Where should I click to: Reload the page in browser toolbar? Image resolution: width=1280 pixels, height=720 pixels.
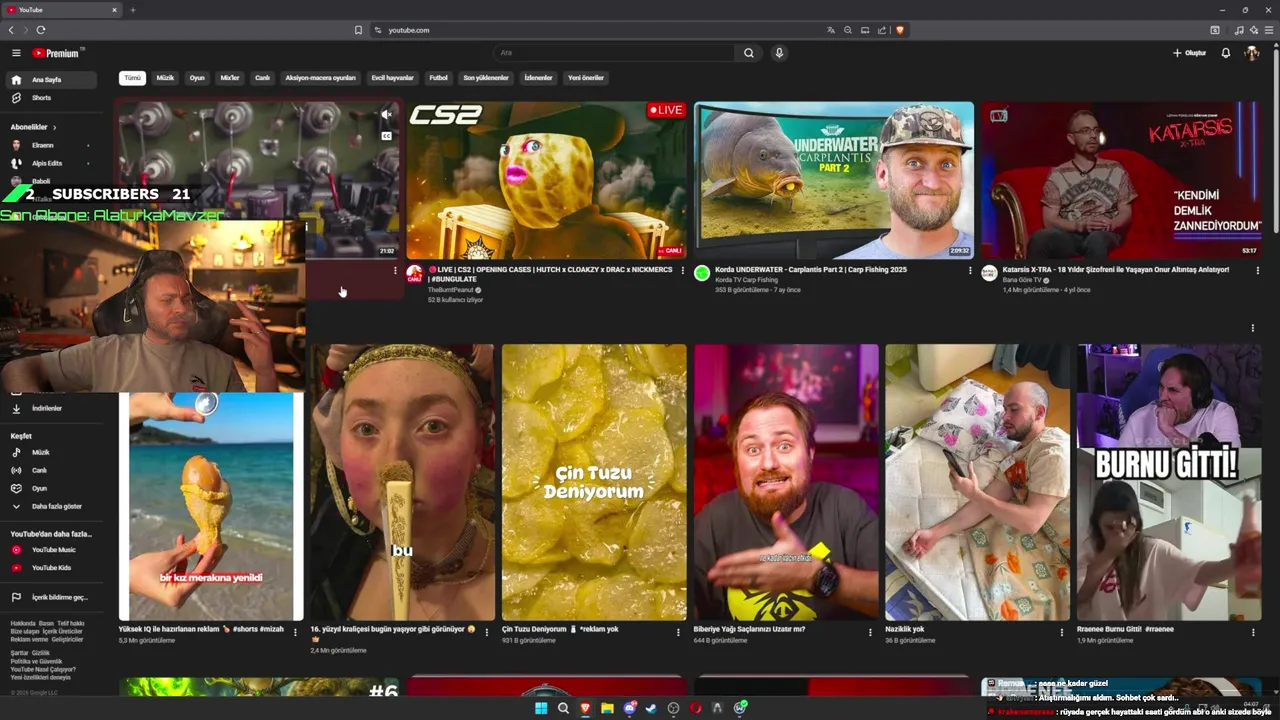pos(41,30)
